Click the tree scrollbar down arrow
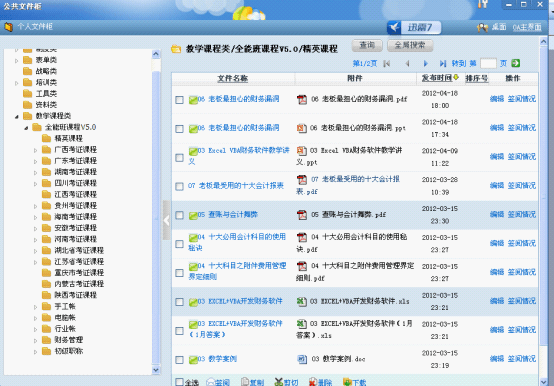Viewport: 554px width, 386px height. point(156,370)
